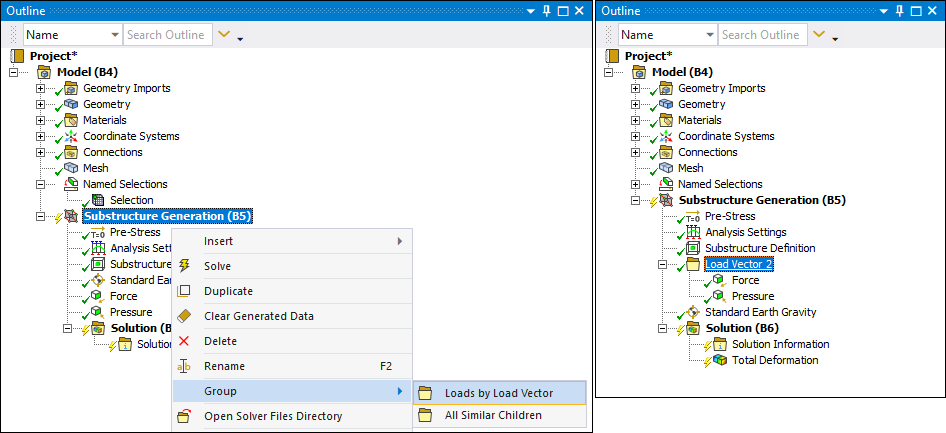
Task: Click Standard Earth Gravity icon in right Outline
Action: point(693,312)
